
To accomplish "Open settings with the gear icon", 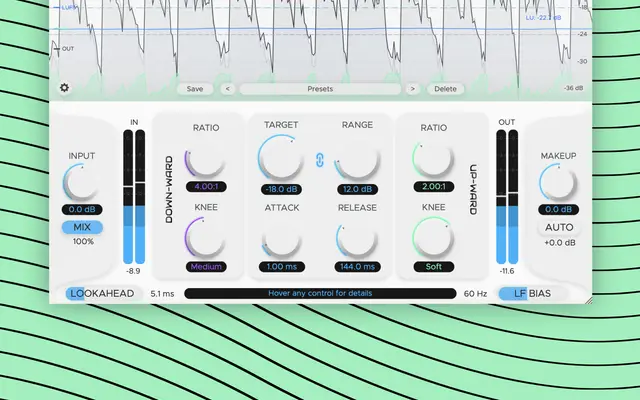I will pos(64,88).
